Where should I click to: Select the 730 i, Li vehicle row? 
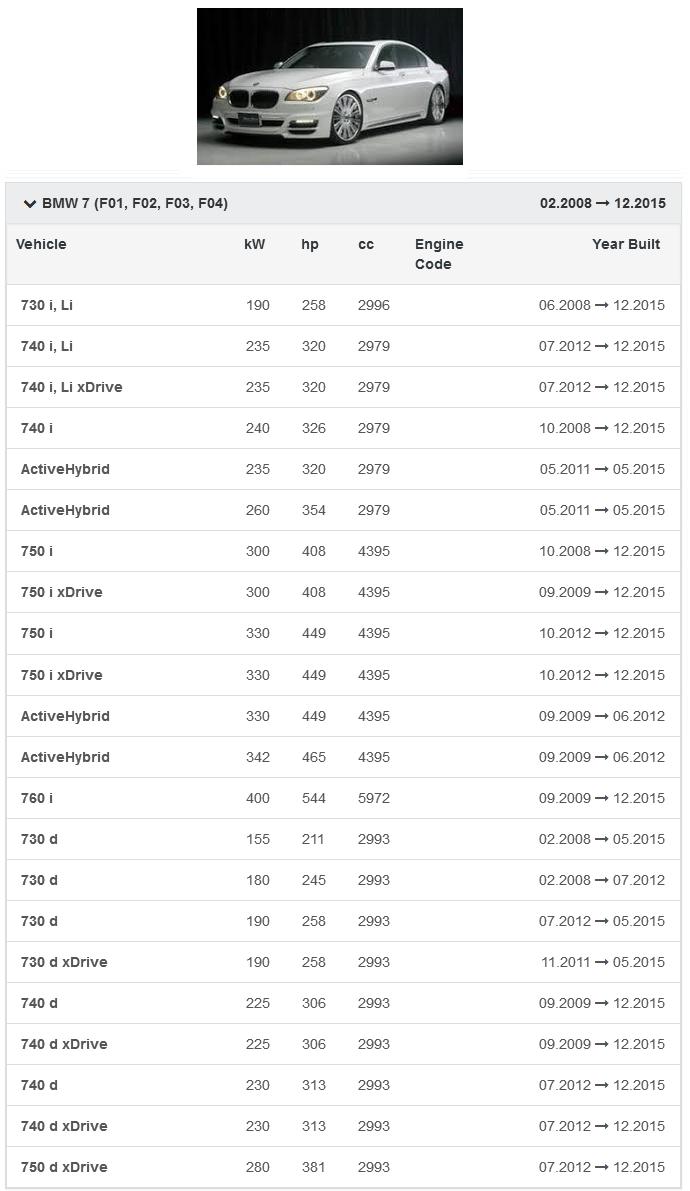coord(47,305)
